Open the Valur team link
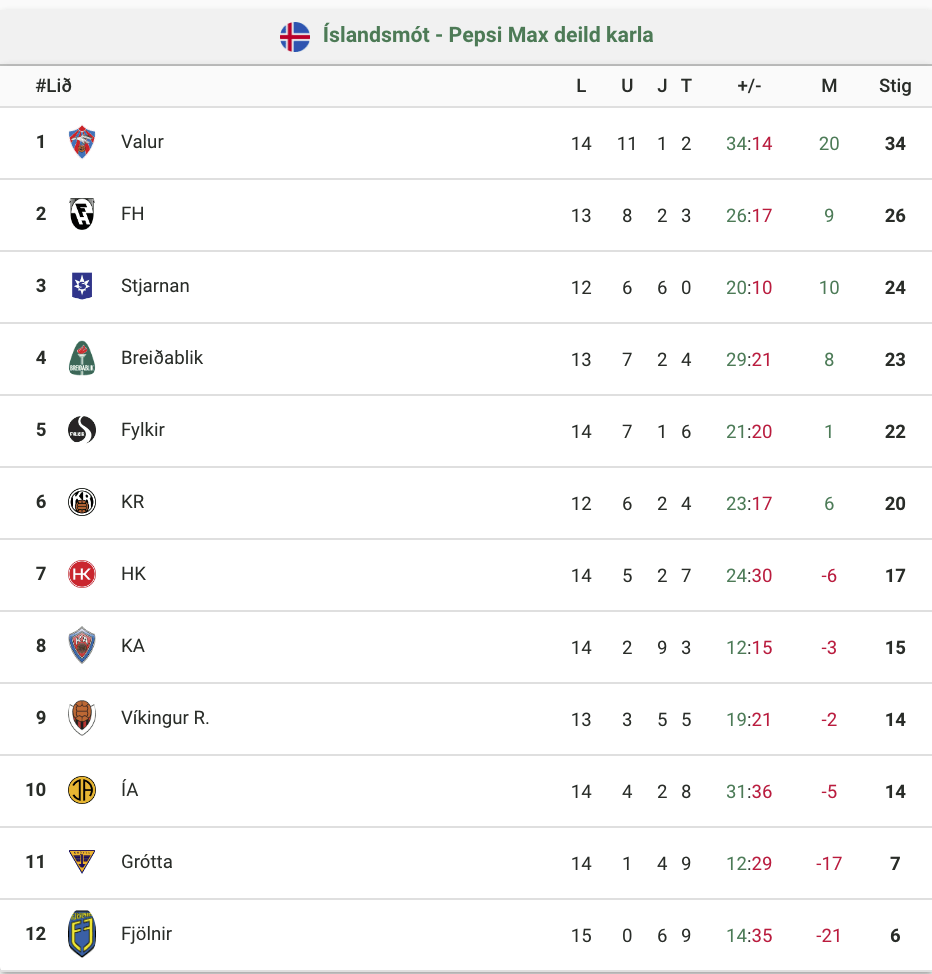The height and width of the screenshot is (974, 932). coord(142,142)
